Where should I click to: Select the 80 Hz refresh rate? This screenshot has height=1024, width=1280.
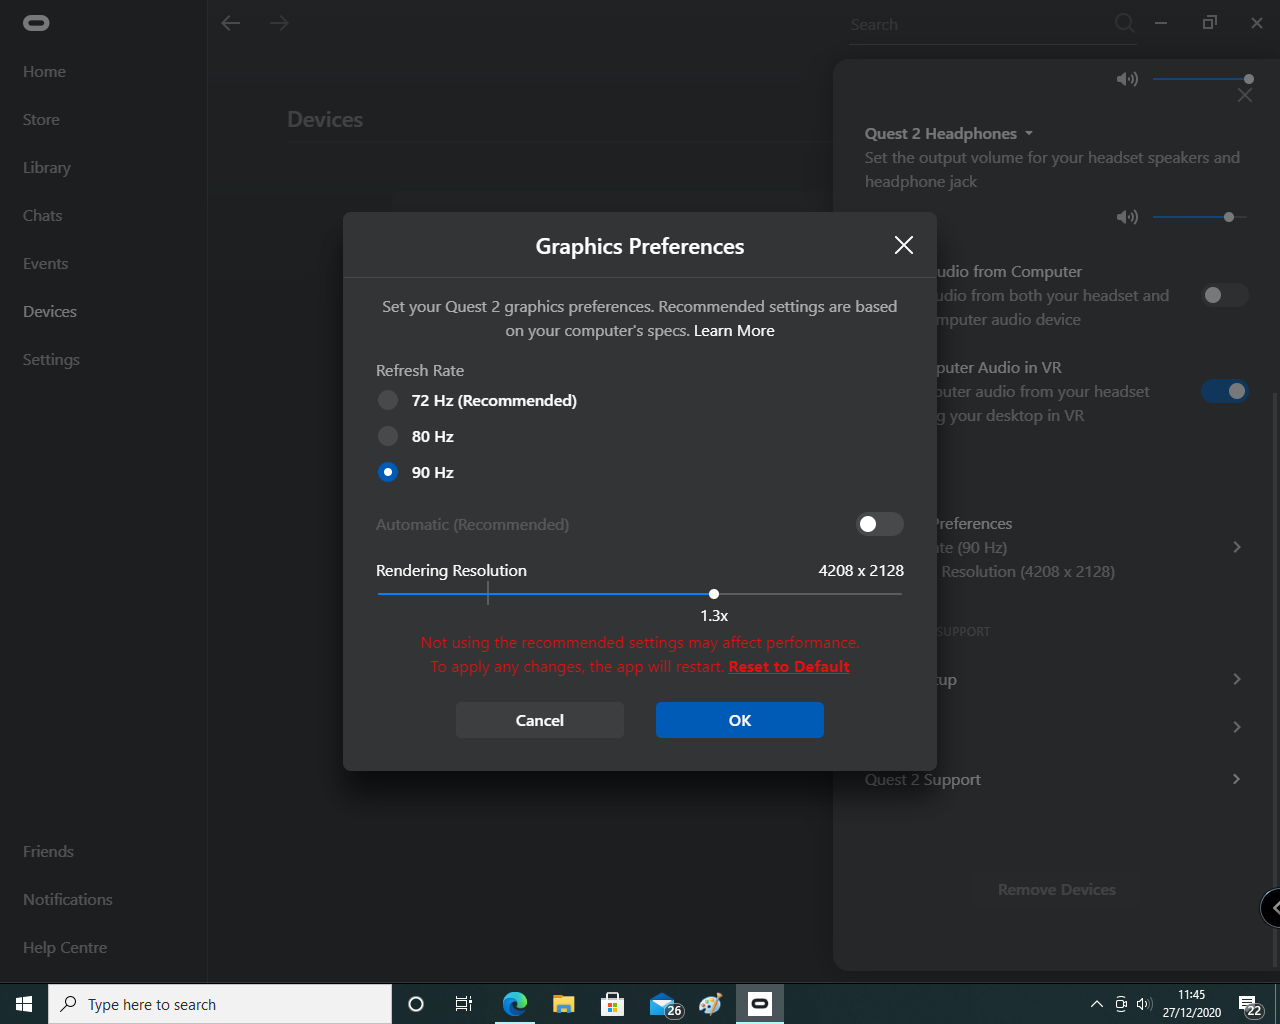pos(388,436)
